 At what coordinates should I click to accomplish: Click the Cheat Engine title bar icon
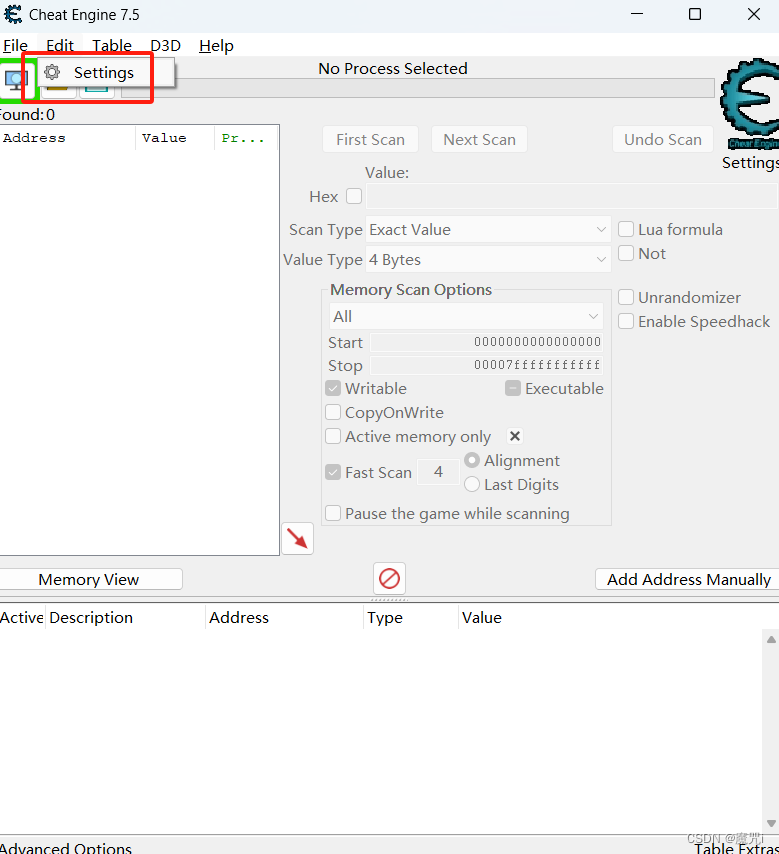pyautogui.click(x=13, y=15)
